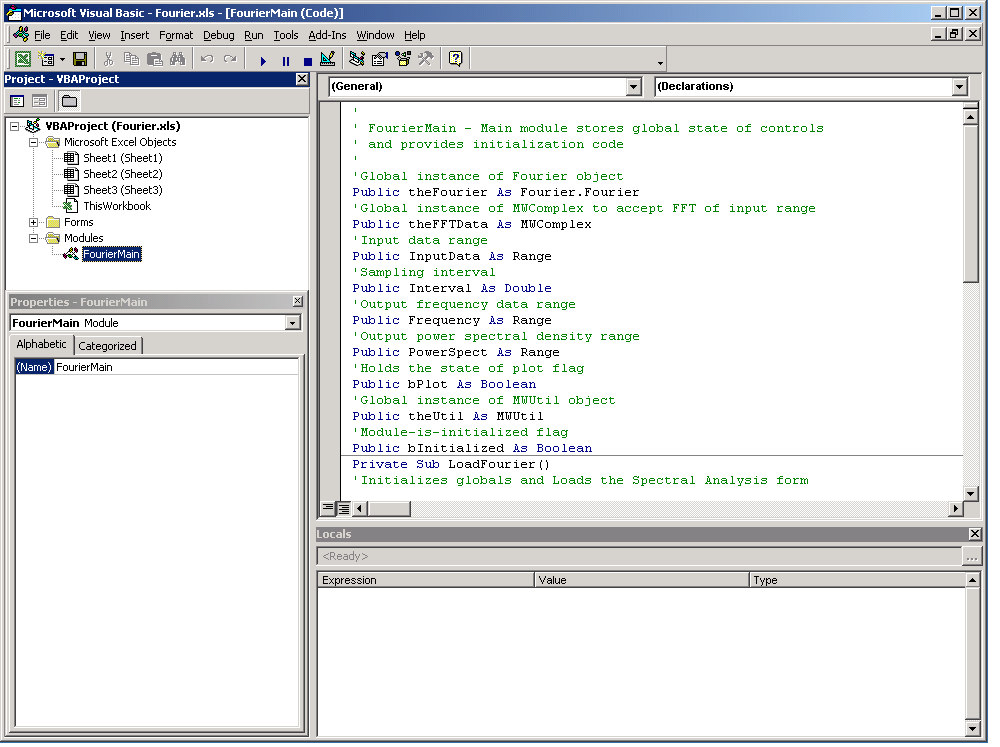Screen dimensions: 1000x747
Task: Open the Object Browser toolbar icon
Action: pyautogui.click(x=403, y=59)
